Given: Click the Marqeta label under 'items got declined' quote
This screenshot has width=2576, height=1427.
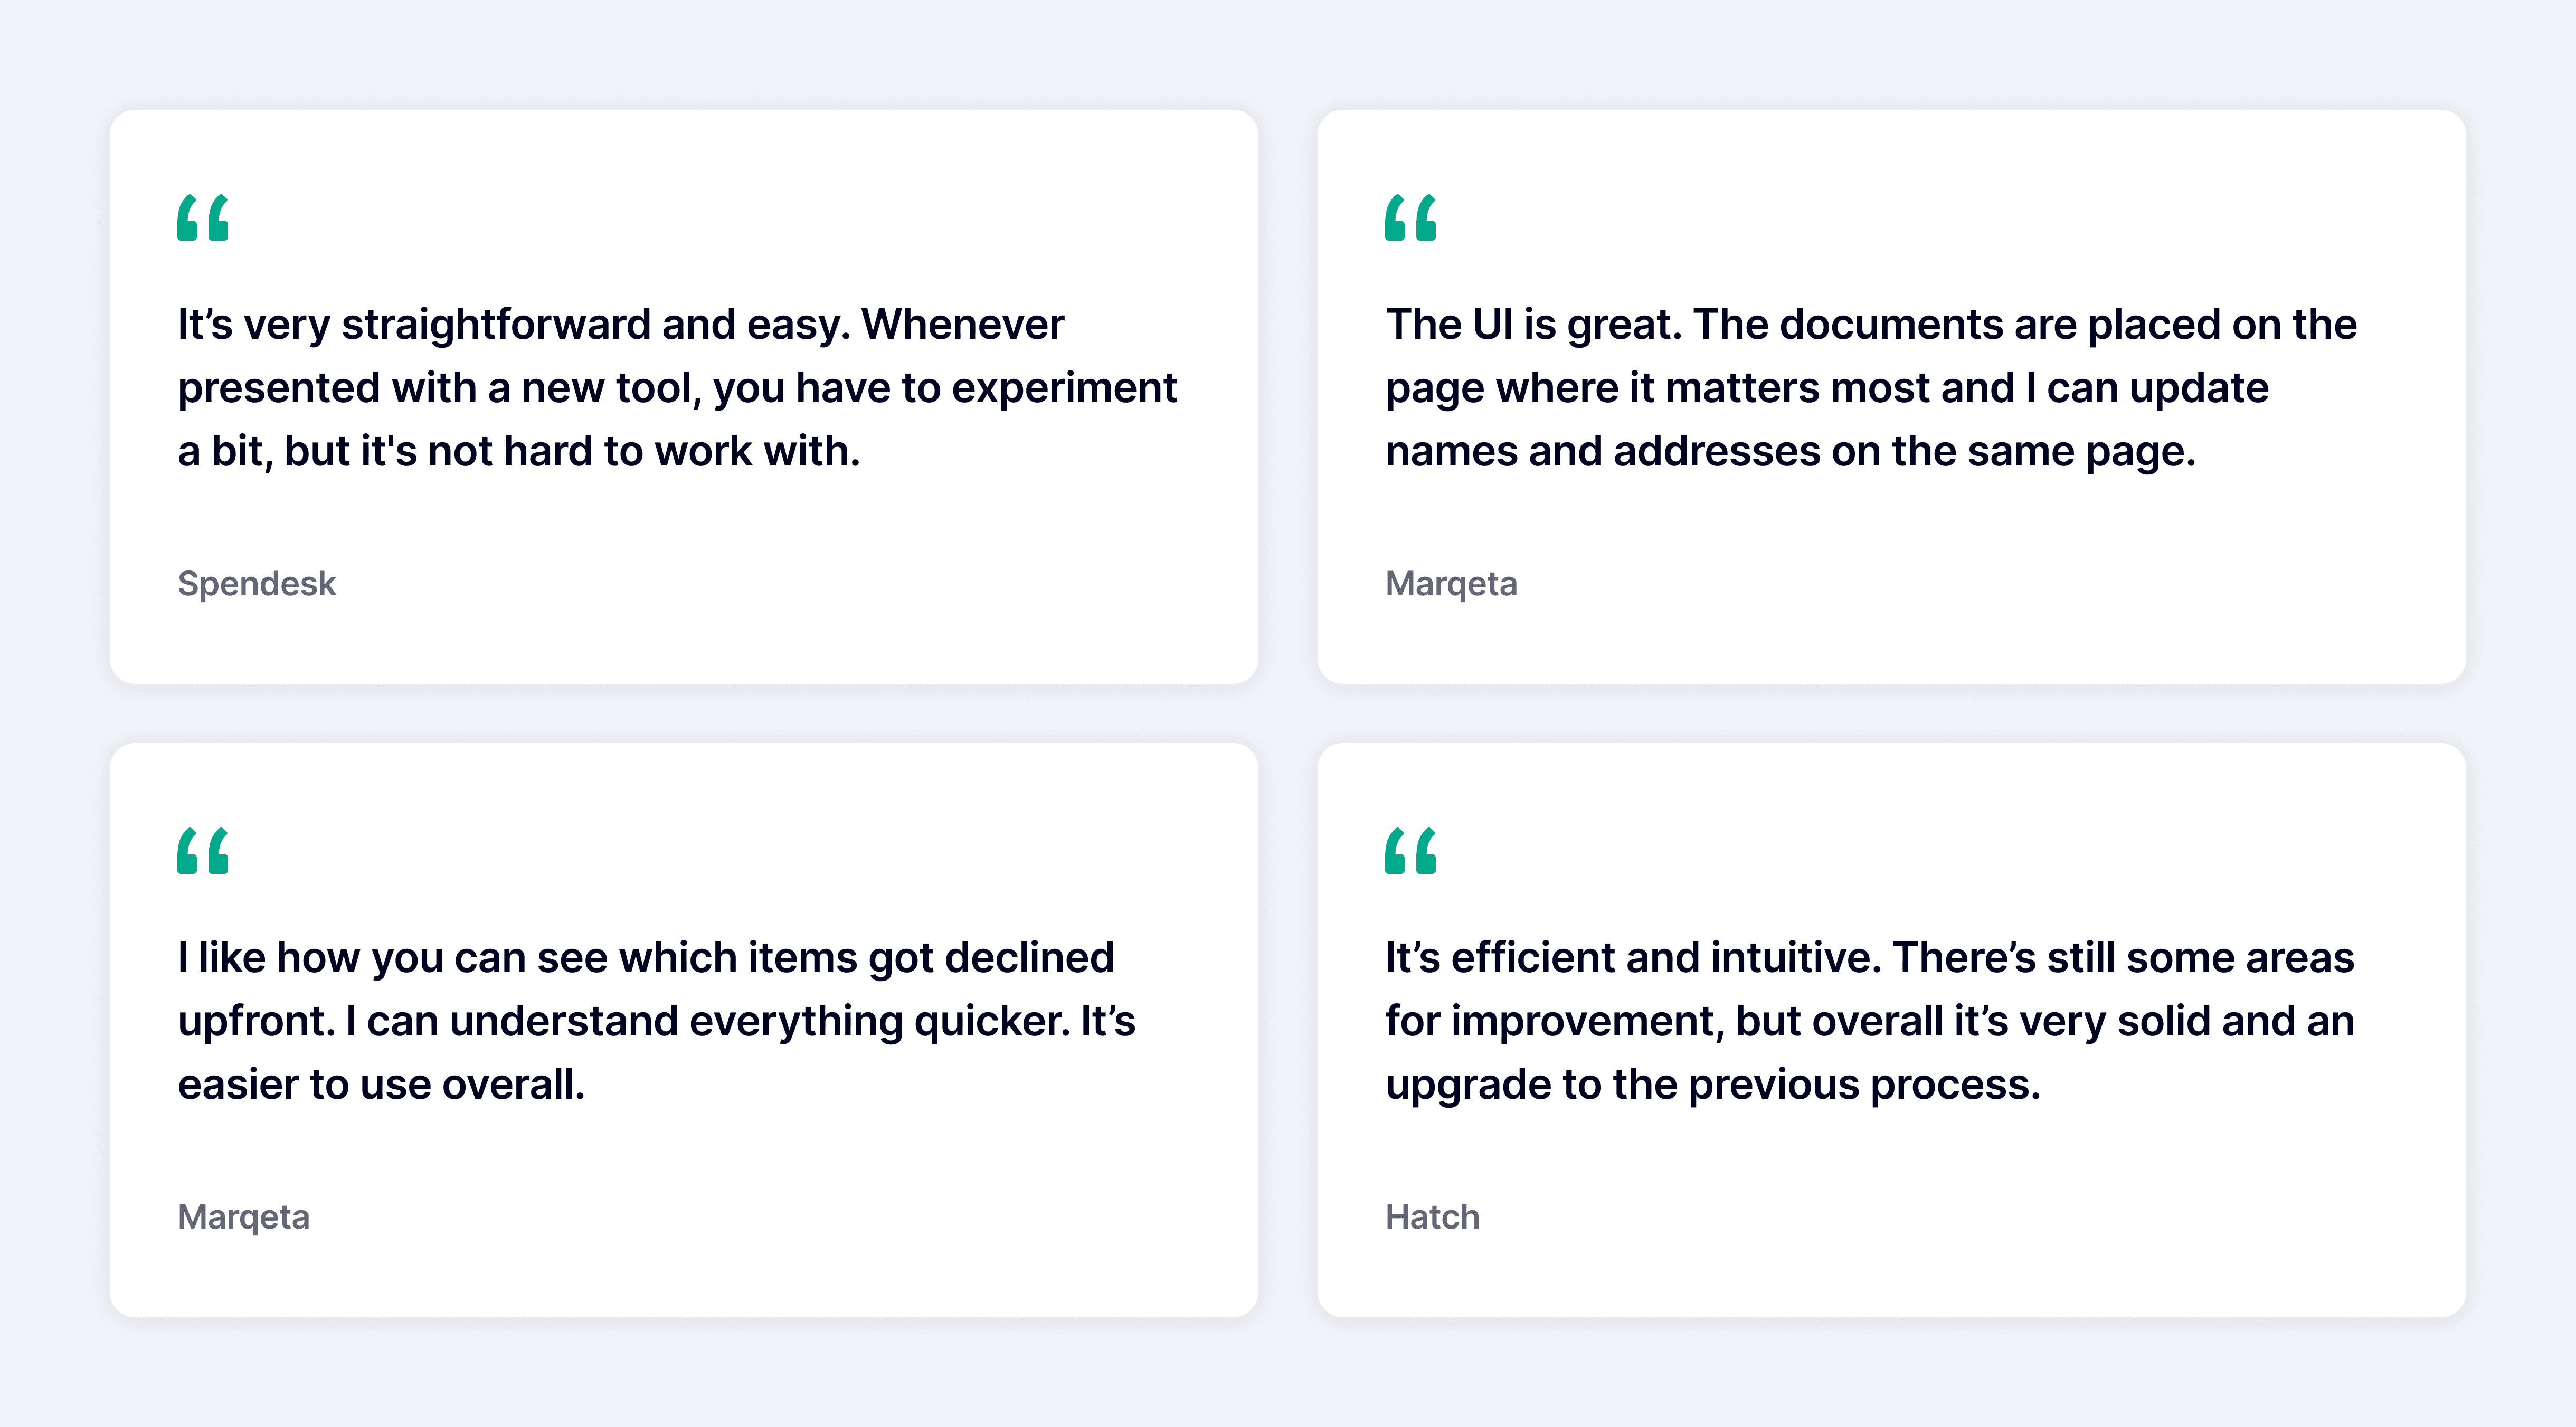Looking at the screenshot, I should click(x=244, y=1217).
